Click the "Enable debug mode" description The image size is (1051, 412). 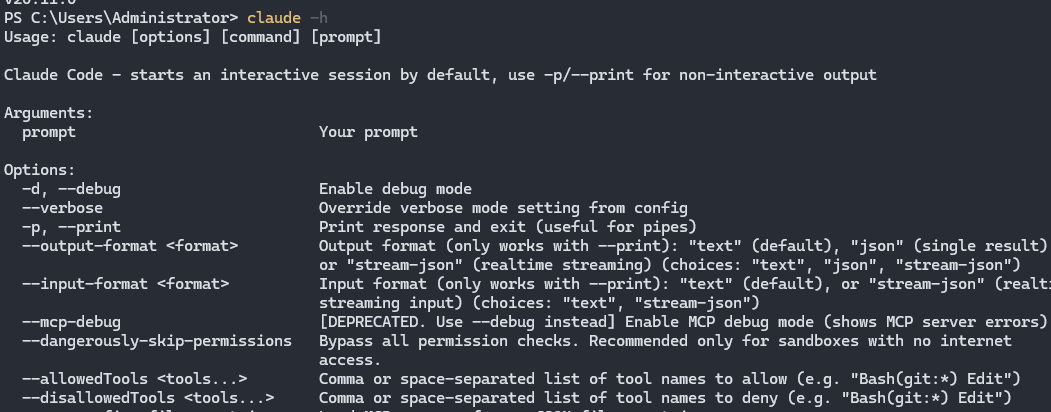click(x=395, y=189)
